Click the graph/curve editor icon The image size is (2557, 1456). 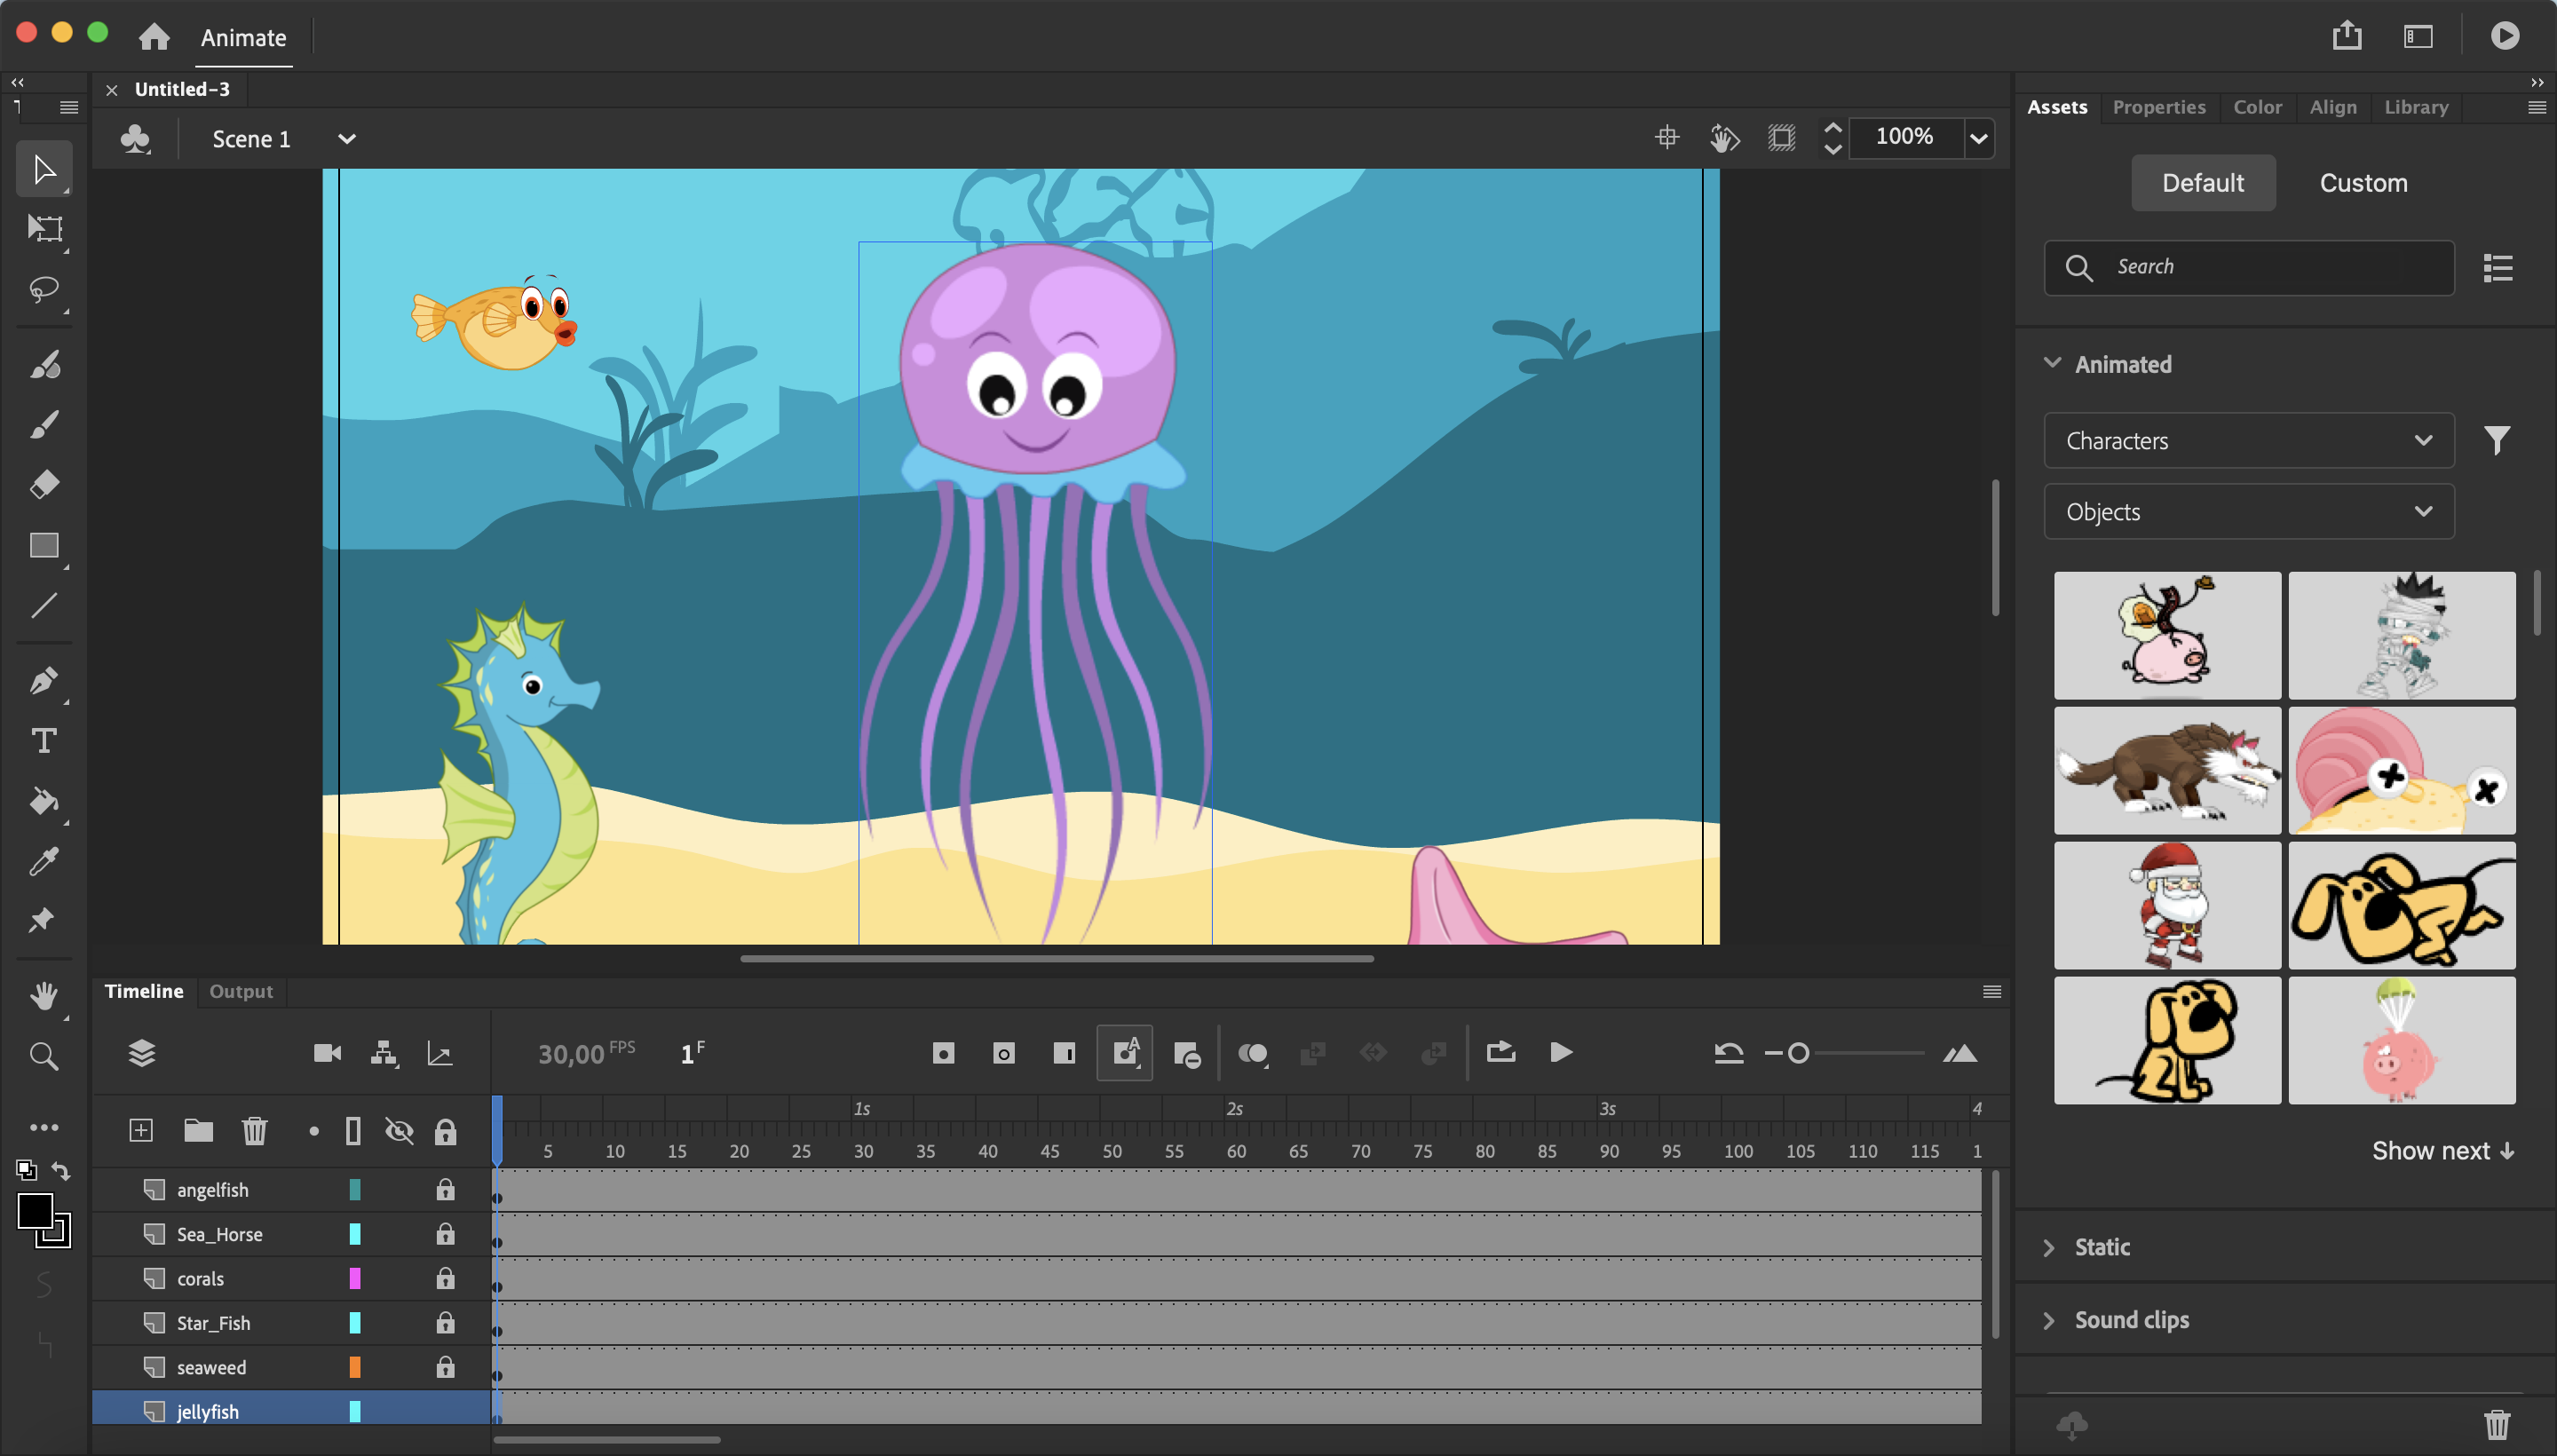442,1052
